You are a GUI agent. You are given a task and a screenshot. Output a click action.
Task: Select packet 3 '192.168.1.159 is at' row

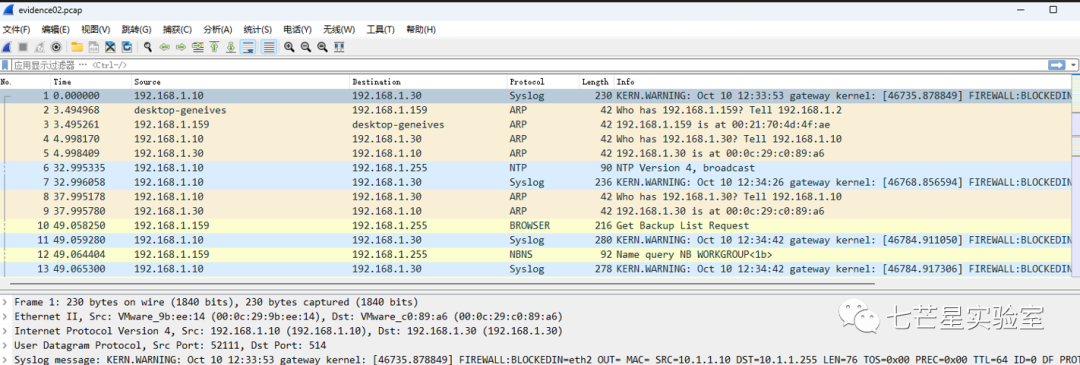point(536,125)
